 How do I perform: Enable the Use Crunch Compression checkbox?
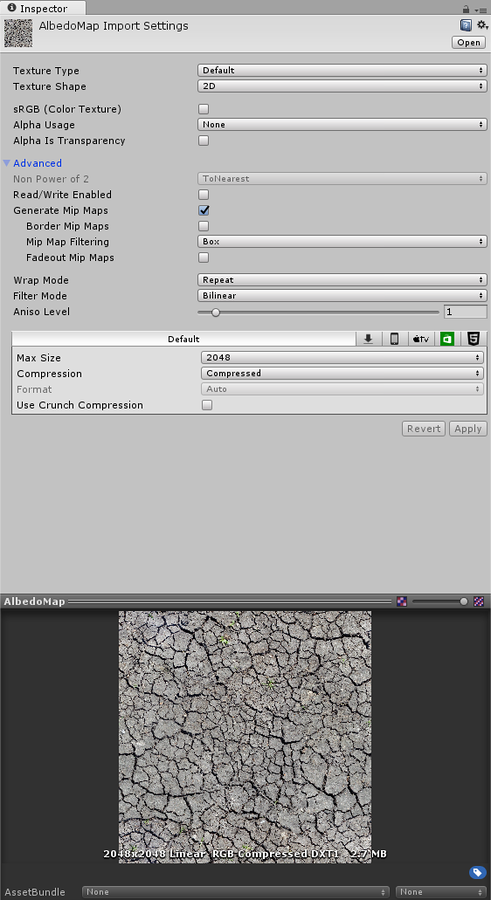pyautogui.click(x=207, y=405)
